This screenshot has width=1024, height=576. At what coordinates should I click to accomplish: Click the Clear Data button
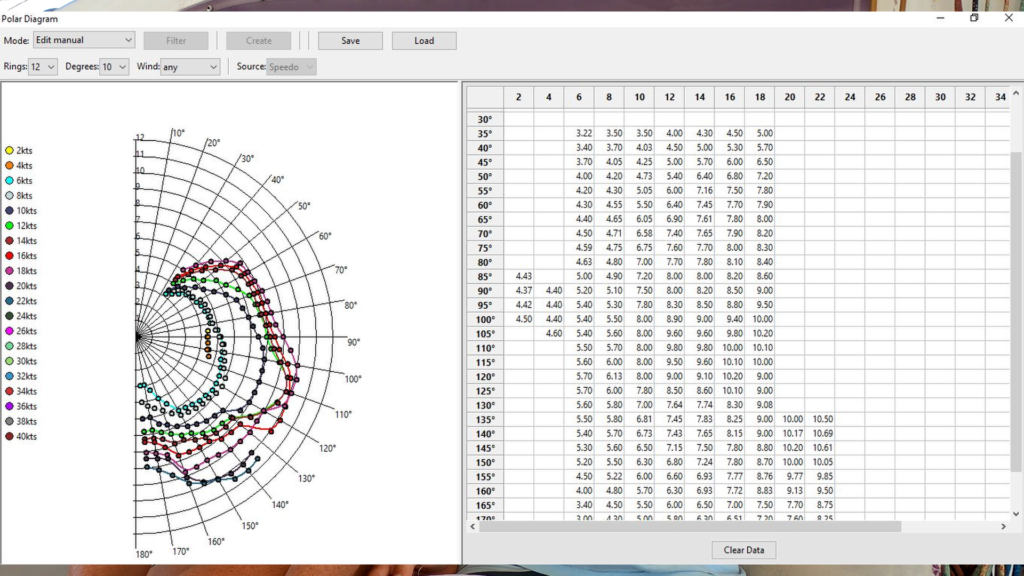click(744, 550)
